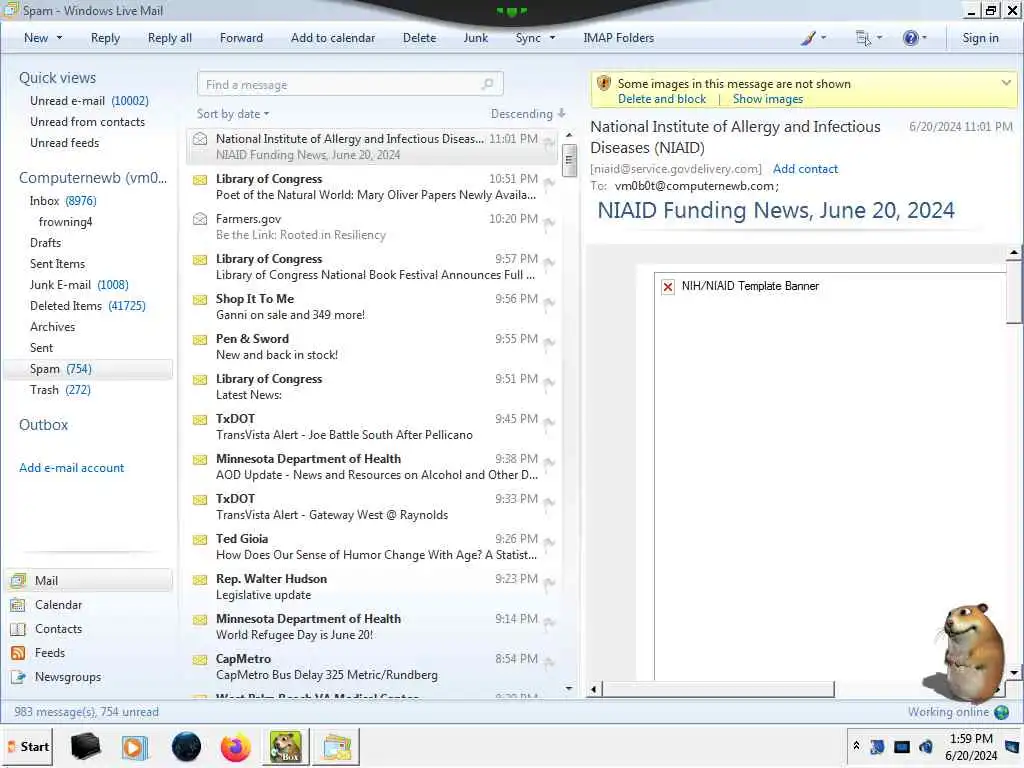Viewport: 1024px width, 768px height.
Task: Show hidden tray icons arrow
Action: pyautogui.click(x=856, y=746)
